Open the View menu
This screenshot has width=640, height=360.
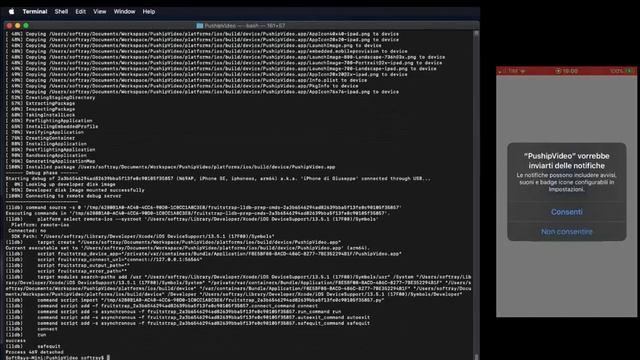[x=100, y=11]
